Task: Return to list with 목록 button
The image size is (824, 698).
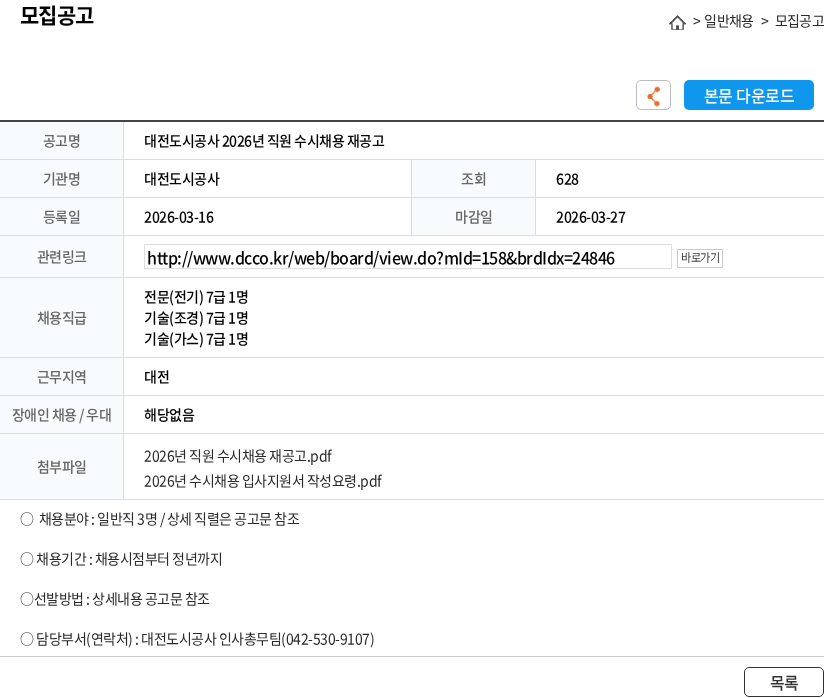Action: tap(784, 682)
